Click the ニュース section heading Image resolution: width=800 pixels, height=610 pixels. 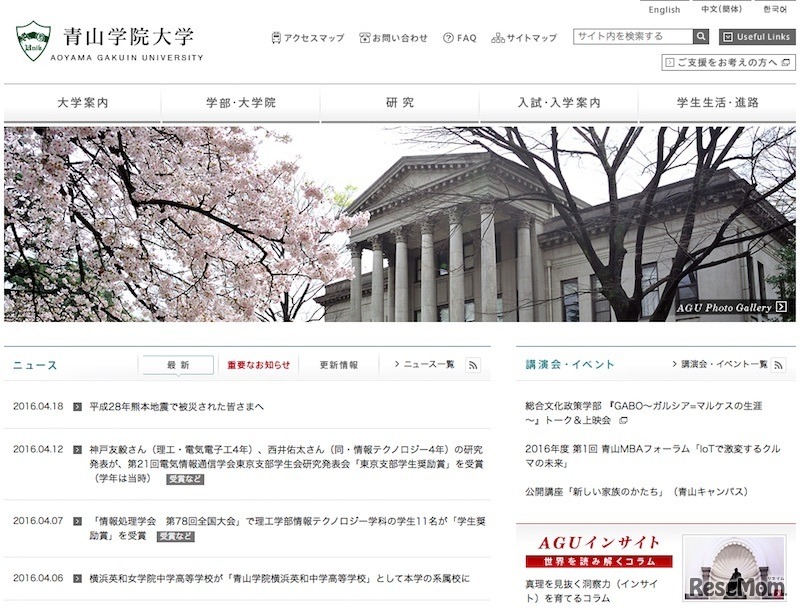pos(35,365)
